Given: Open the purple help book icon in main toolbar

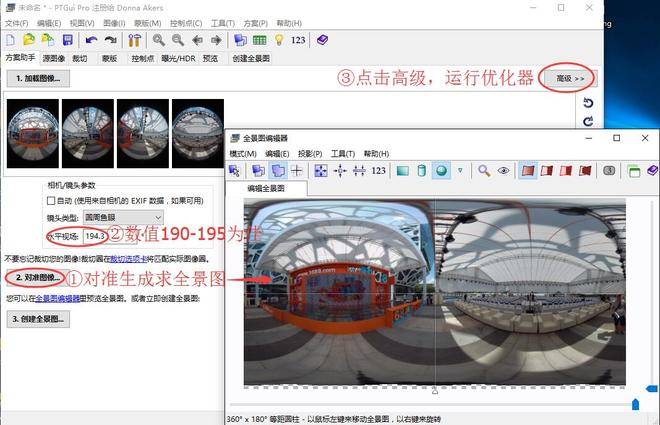Looking at the screenshot, I should (x=322, y=40).
